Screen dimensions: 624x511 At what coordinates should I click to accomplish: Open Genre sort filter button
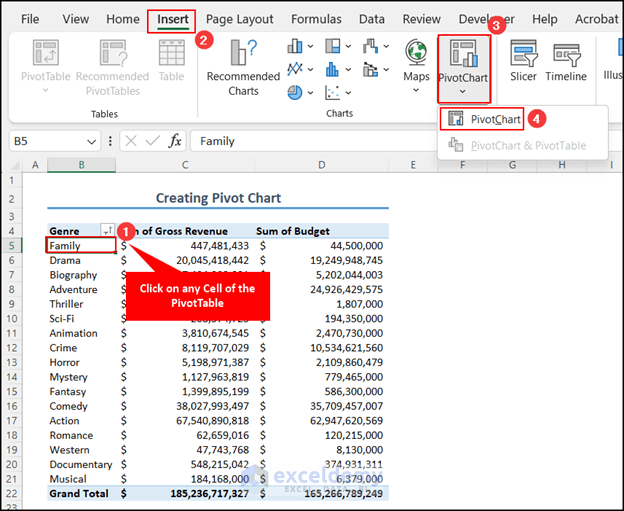(x=107, y=230)
